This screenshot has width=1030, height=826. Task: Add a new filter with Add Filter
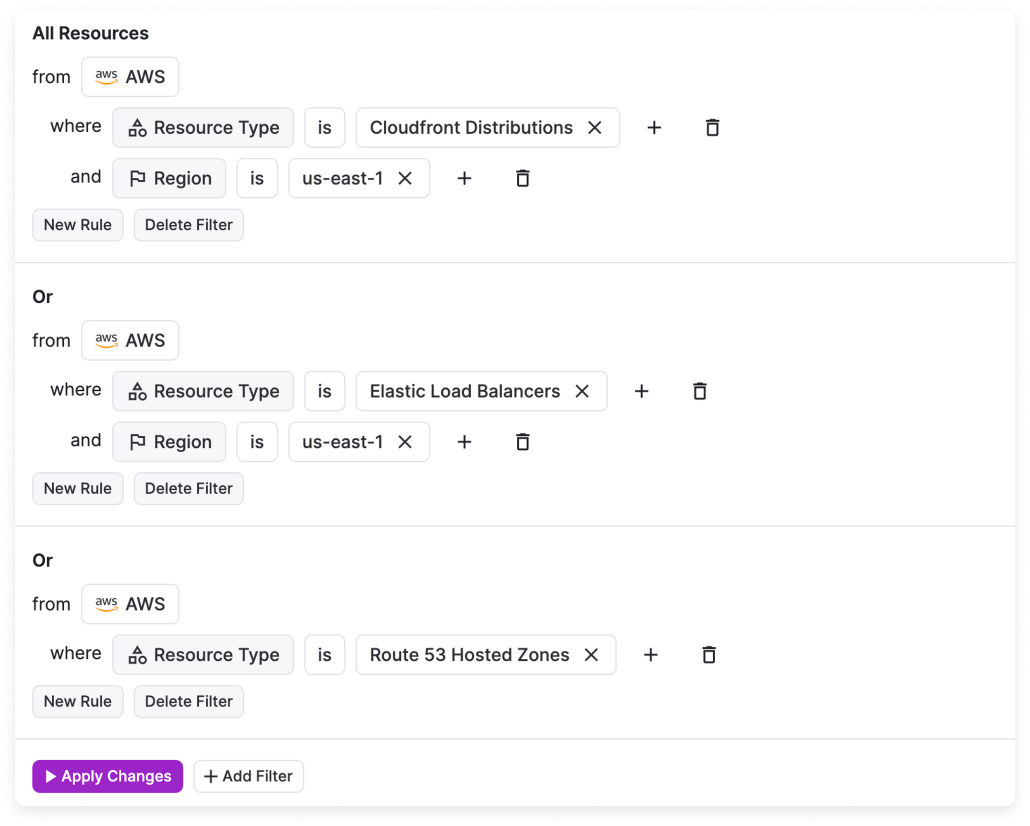[248, 776]
